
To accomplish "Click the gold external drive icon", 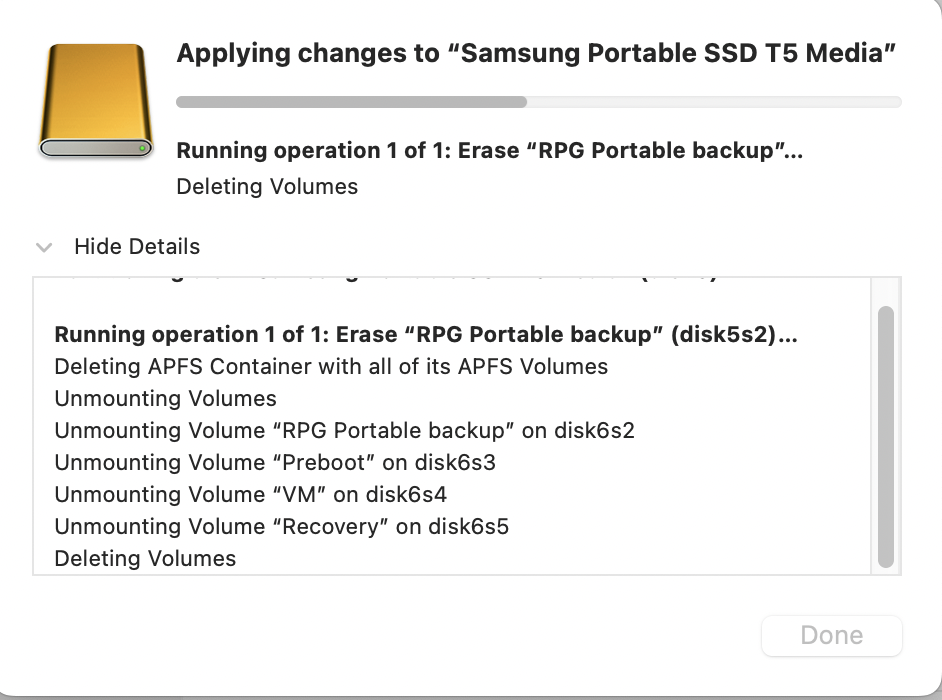I will (x=96, y=101).
